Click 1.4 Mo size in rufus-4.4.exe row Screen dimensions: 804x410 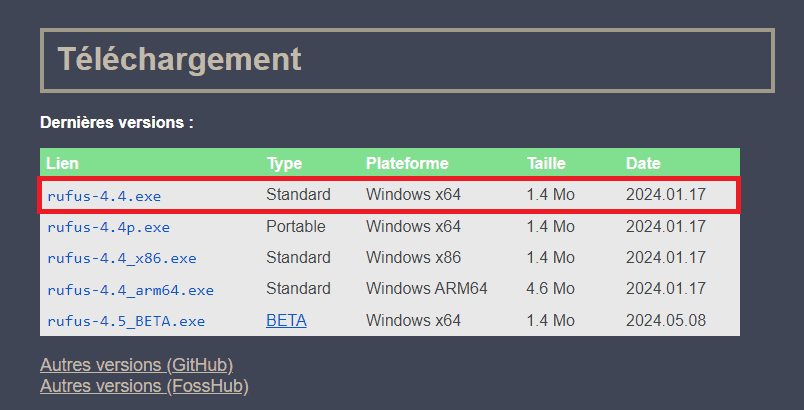click(551, 194)
